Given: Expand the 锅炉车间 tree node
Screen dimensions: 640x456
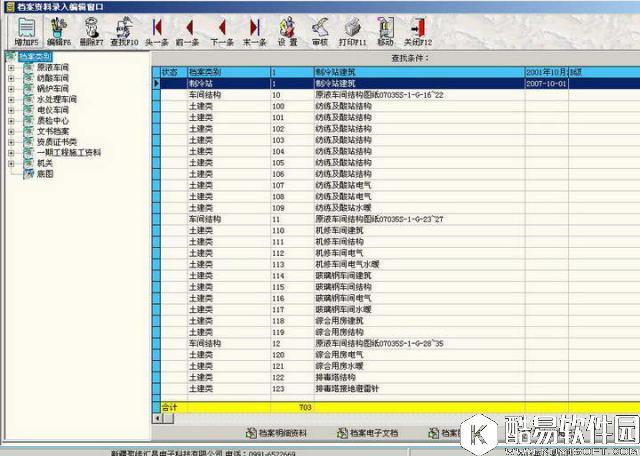Looking at the screenshot, I should click(12, 88).
